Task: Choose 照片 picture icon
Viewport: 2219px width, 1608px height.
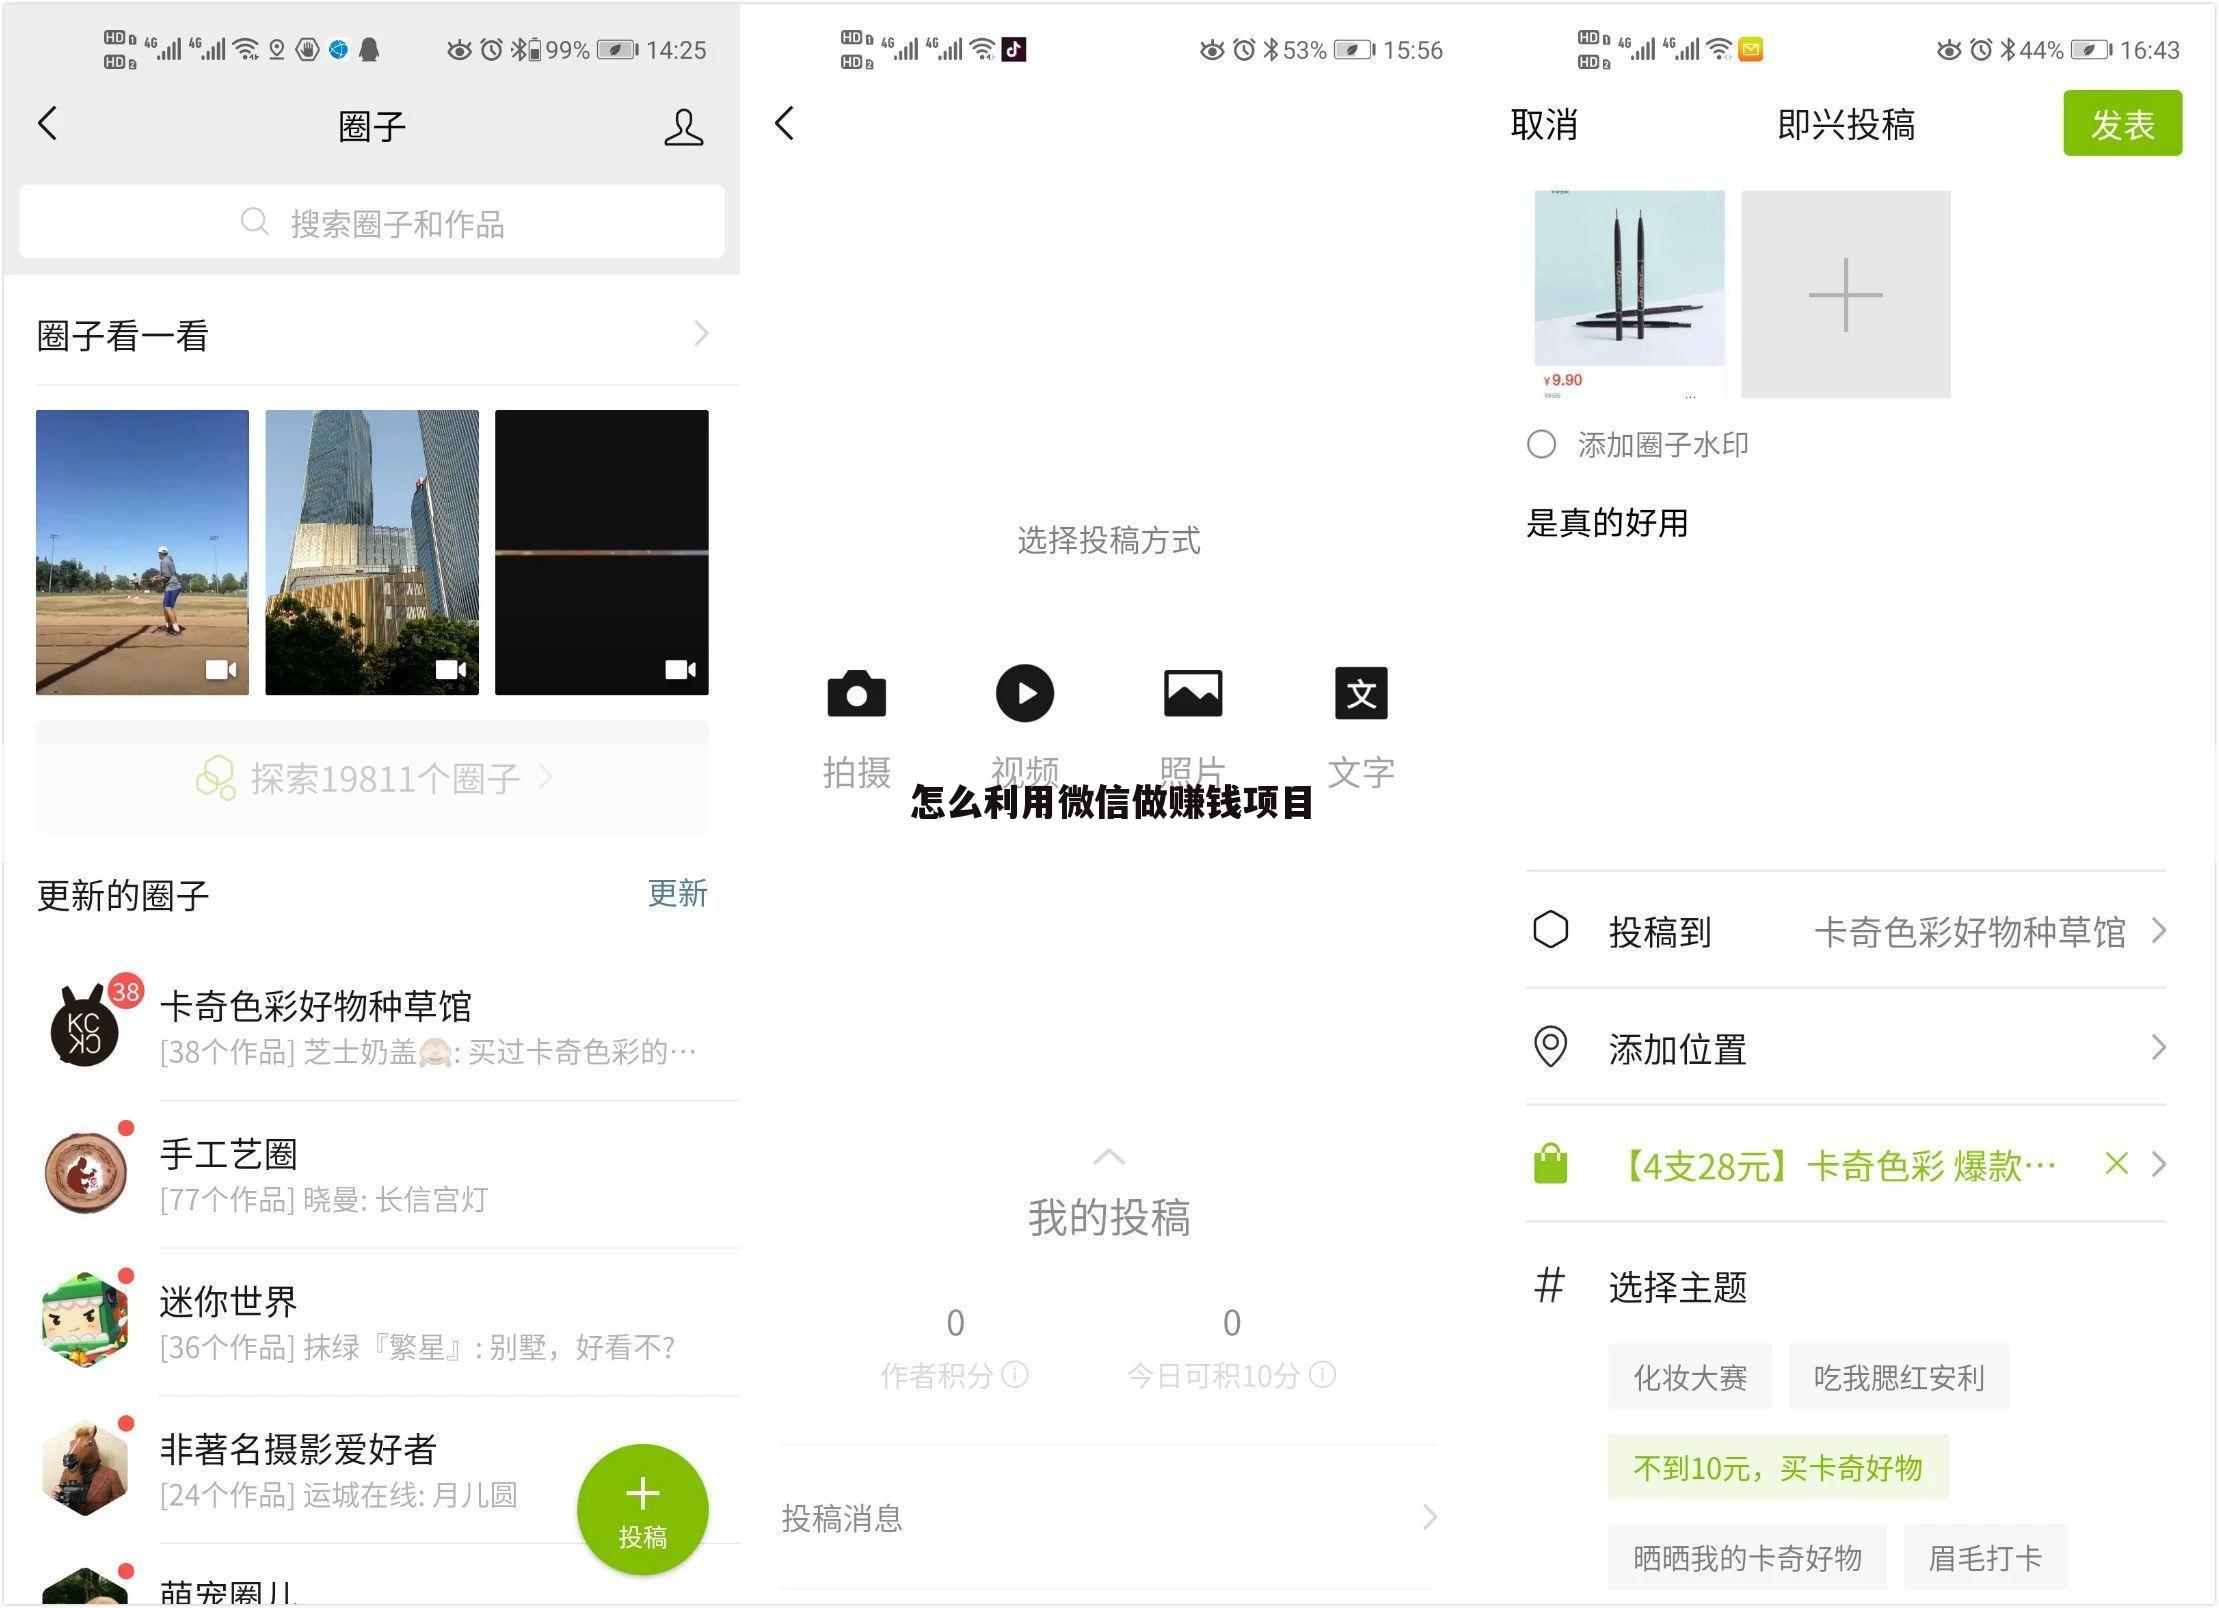Action: [x=1193, y=693]
